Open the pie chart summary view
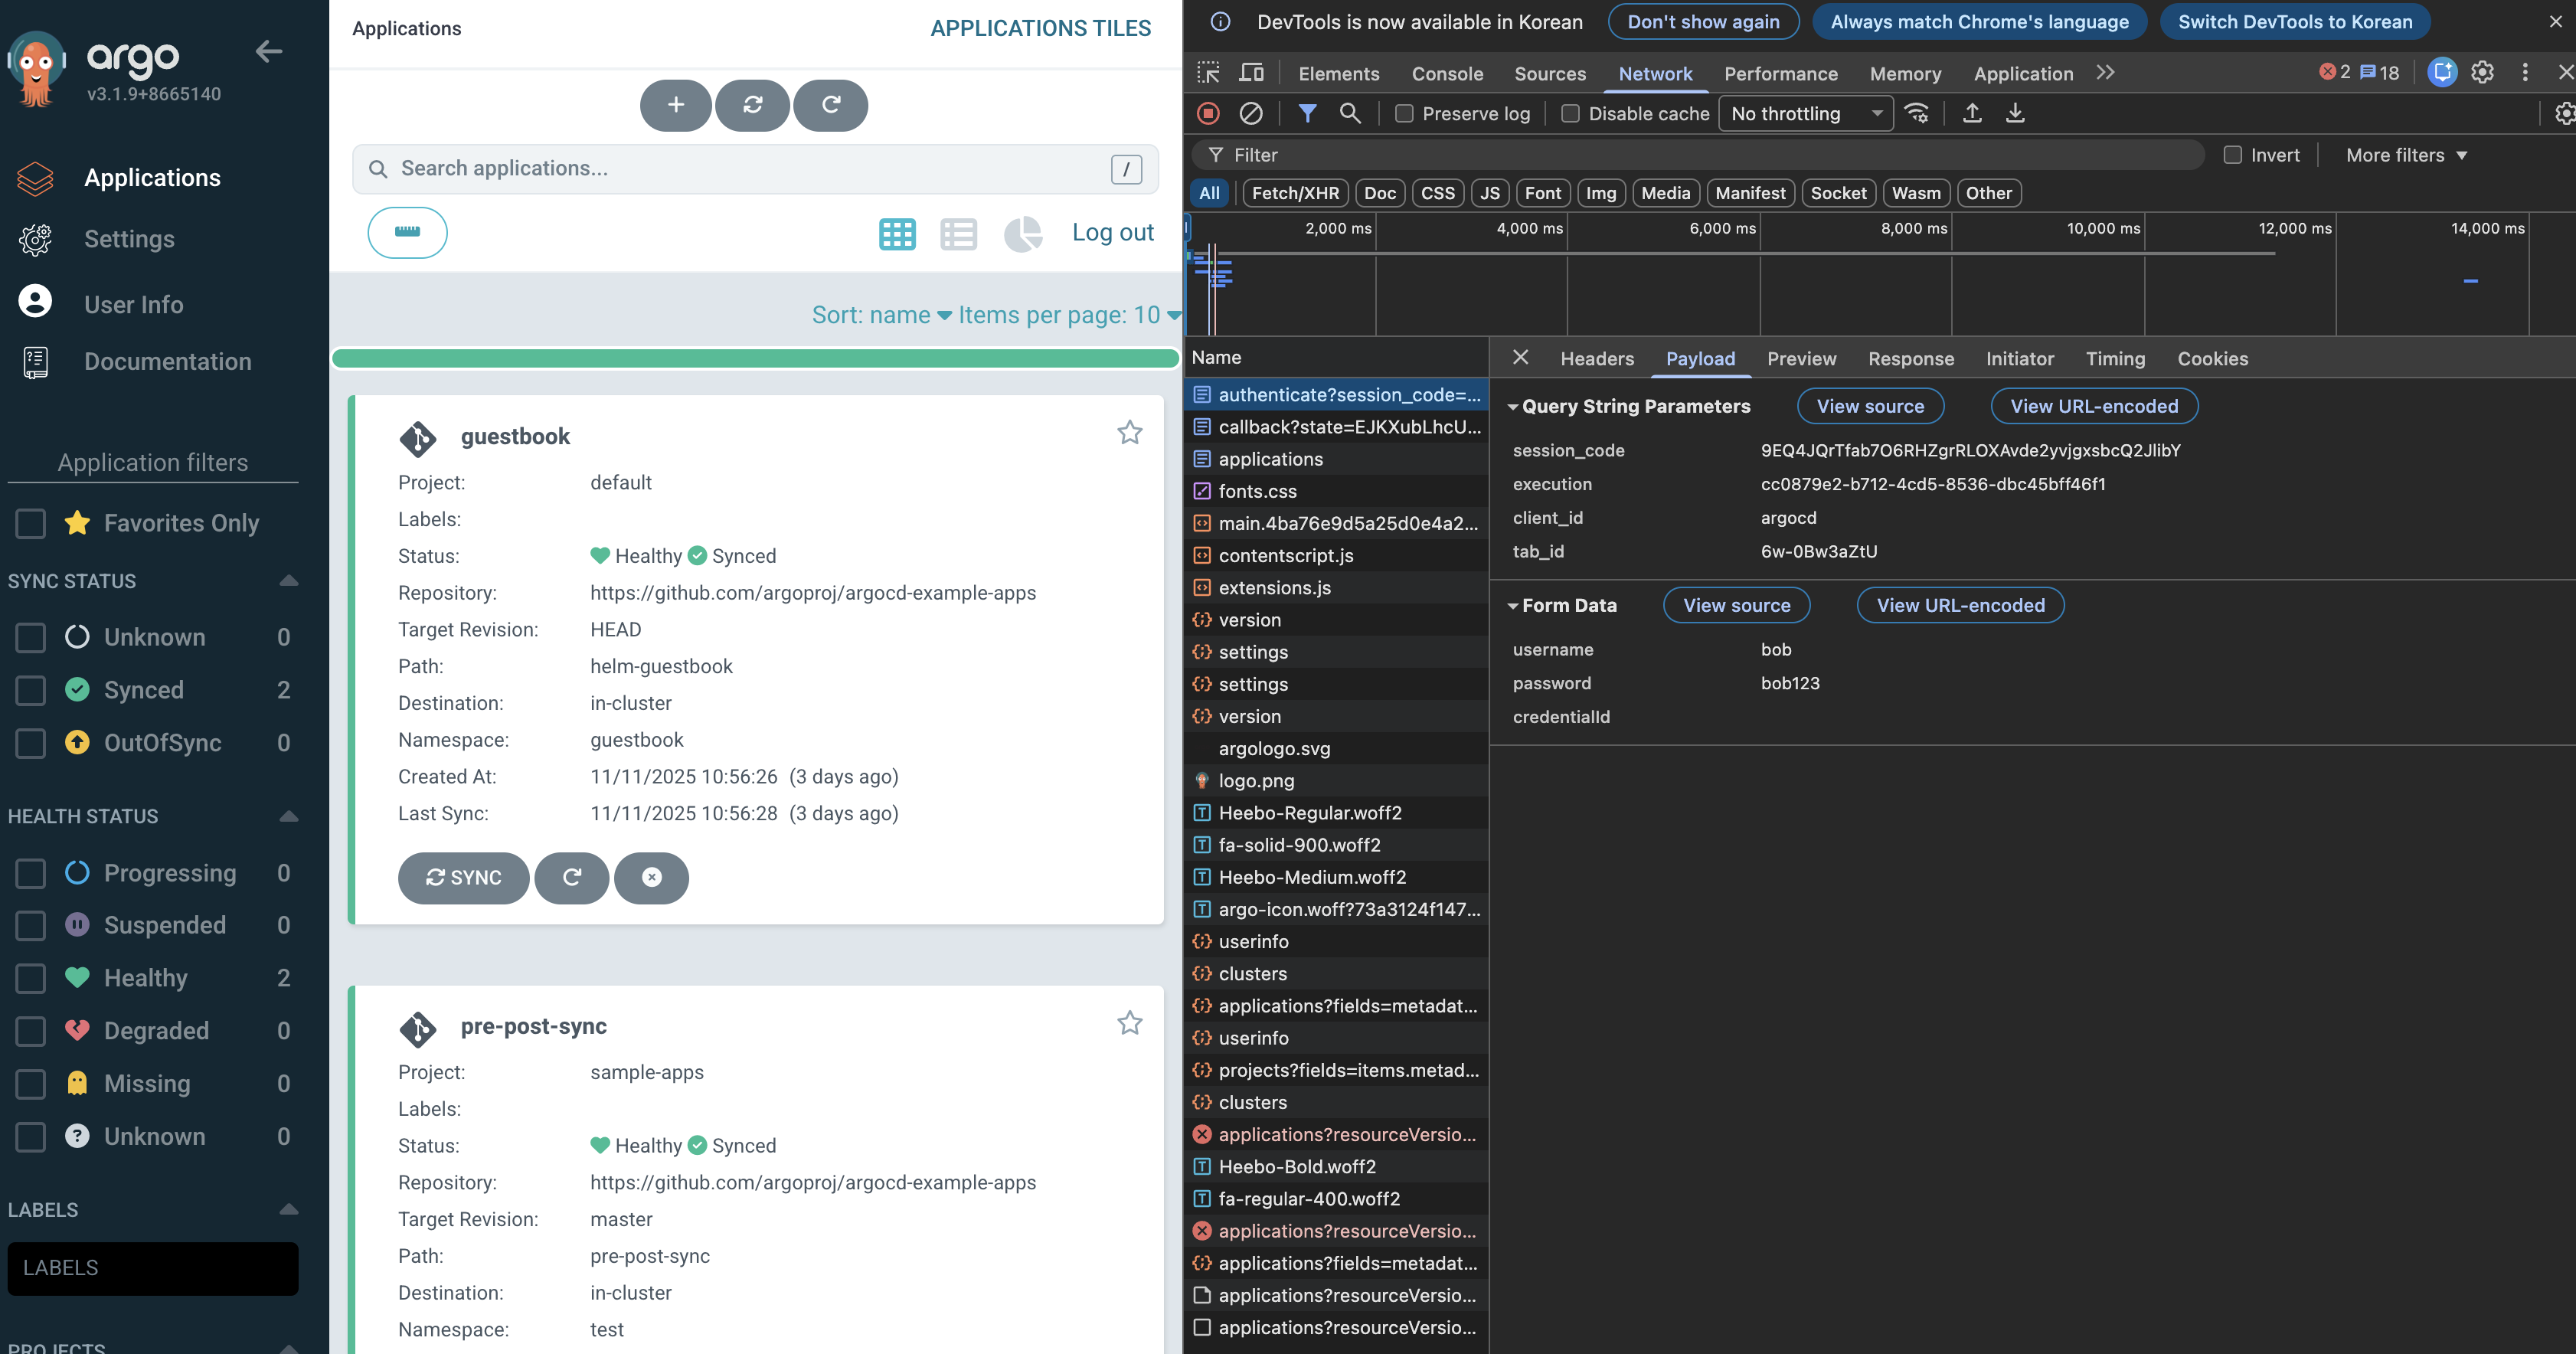The height and width of the screenshot is (1354, 2576). [x=1022, y=234]
